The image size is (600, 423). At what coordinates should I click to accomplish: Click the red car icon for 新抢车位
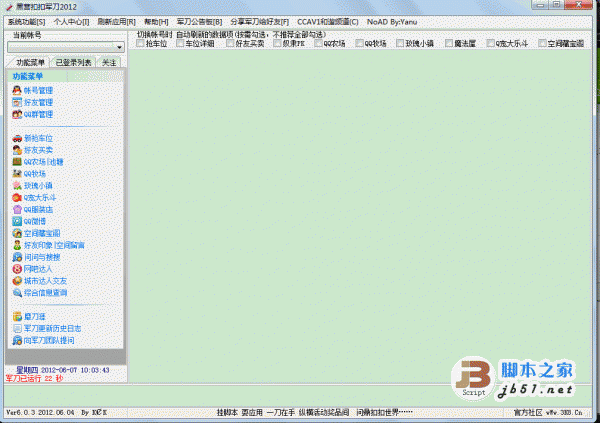[x=17, y=138]
